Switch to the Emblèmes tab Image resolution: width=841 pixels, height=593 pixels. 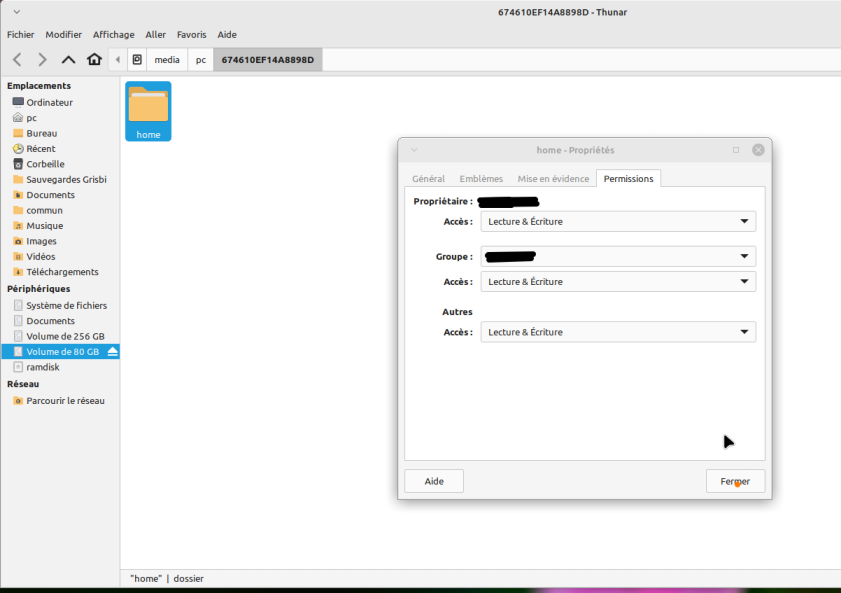[x=481, y=179]
